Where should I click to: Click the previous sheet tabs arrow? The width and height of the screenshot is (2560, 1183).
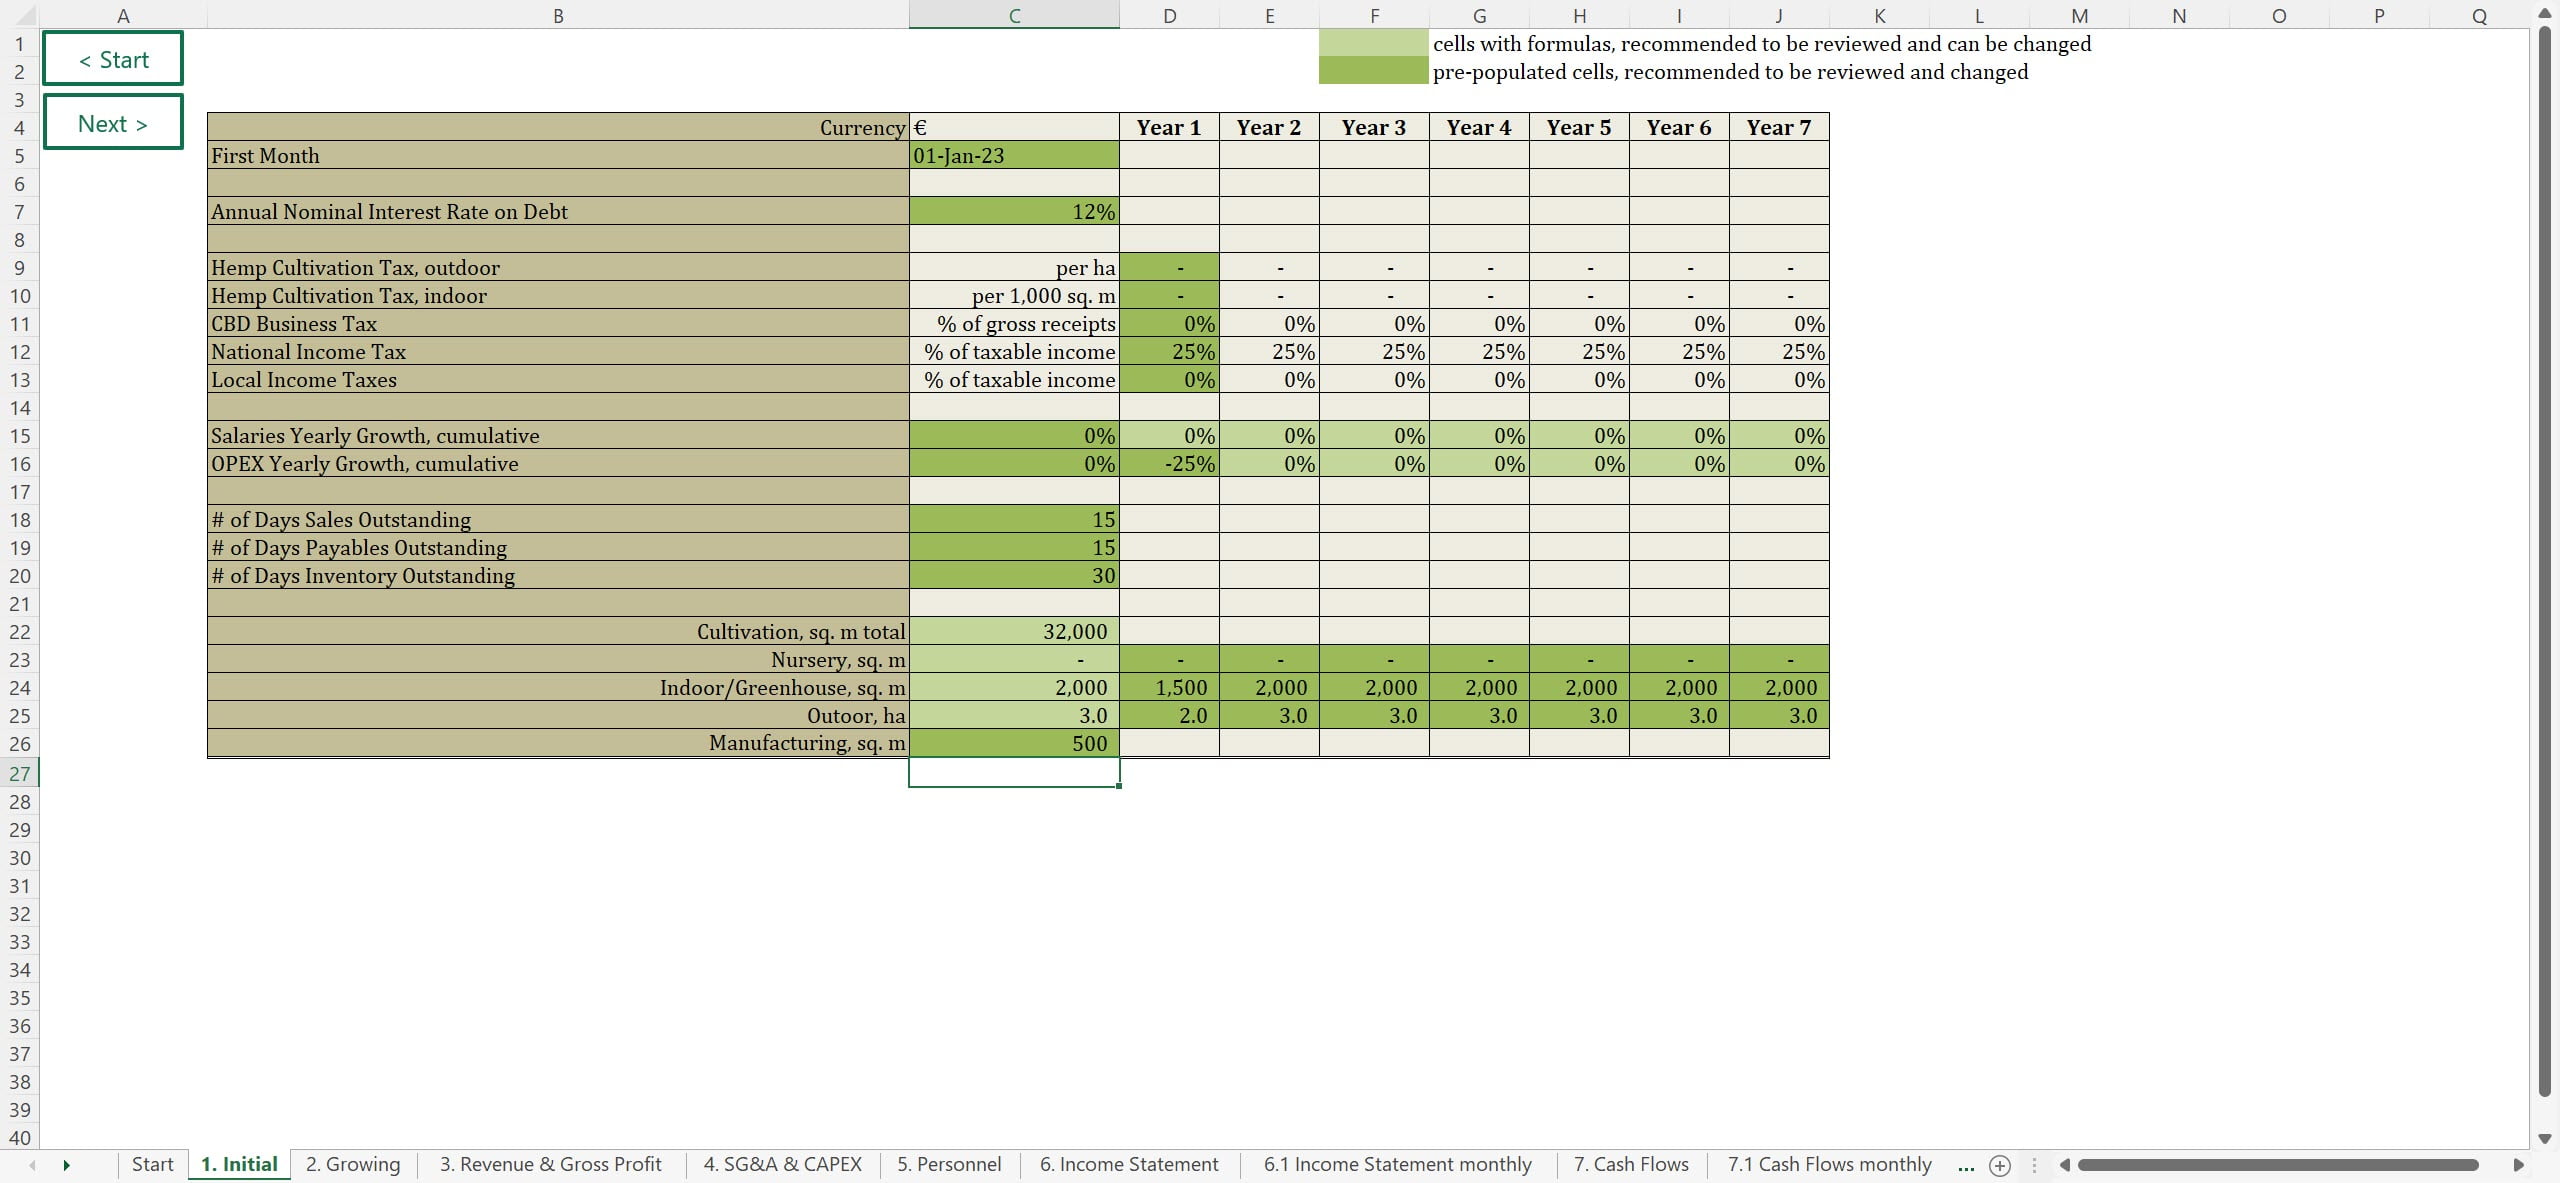(32, 1165)
